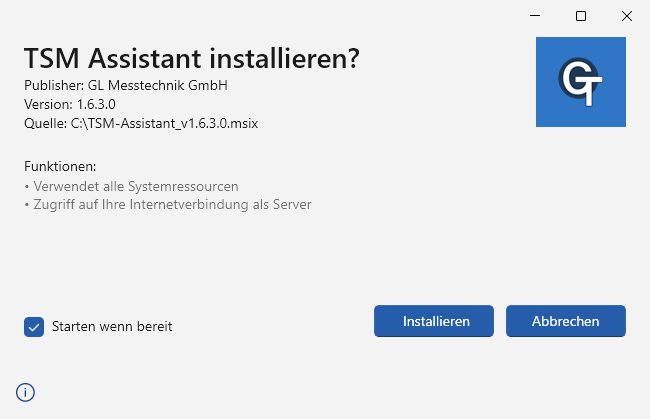Click the 'Quelle:' field label
Screen dimensions: 650x419
(44, 124)
